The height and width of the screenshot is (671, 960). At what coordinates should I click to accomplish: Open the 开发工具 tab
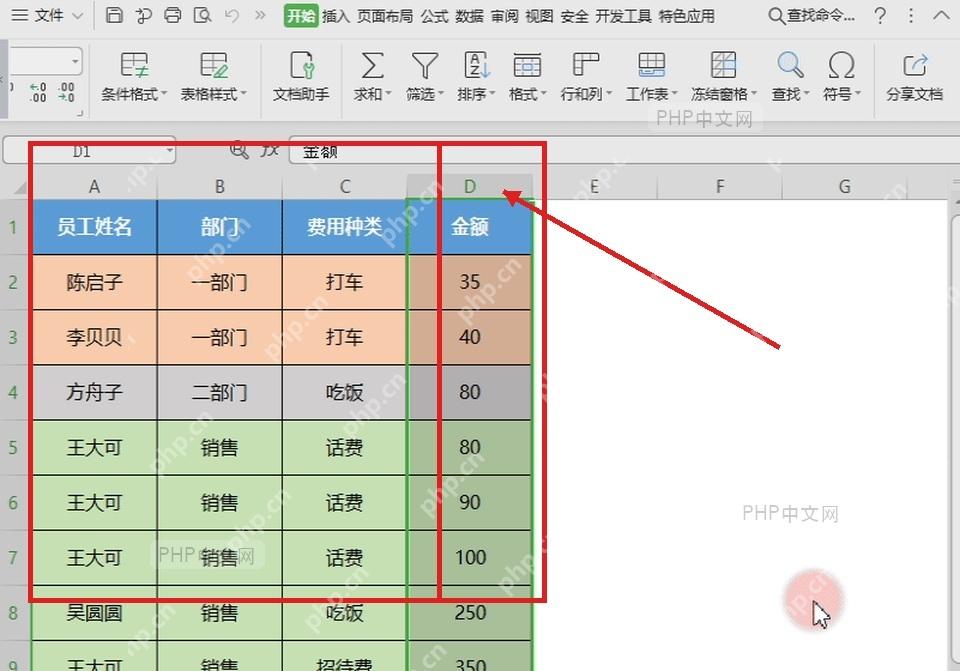click(x=623, y=15)
